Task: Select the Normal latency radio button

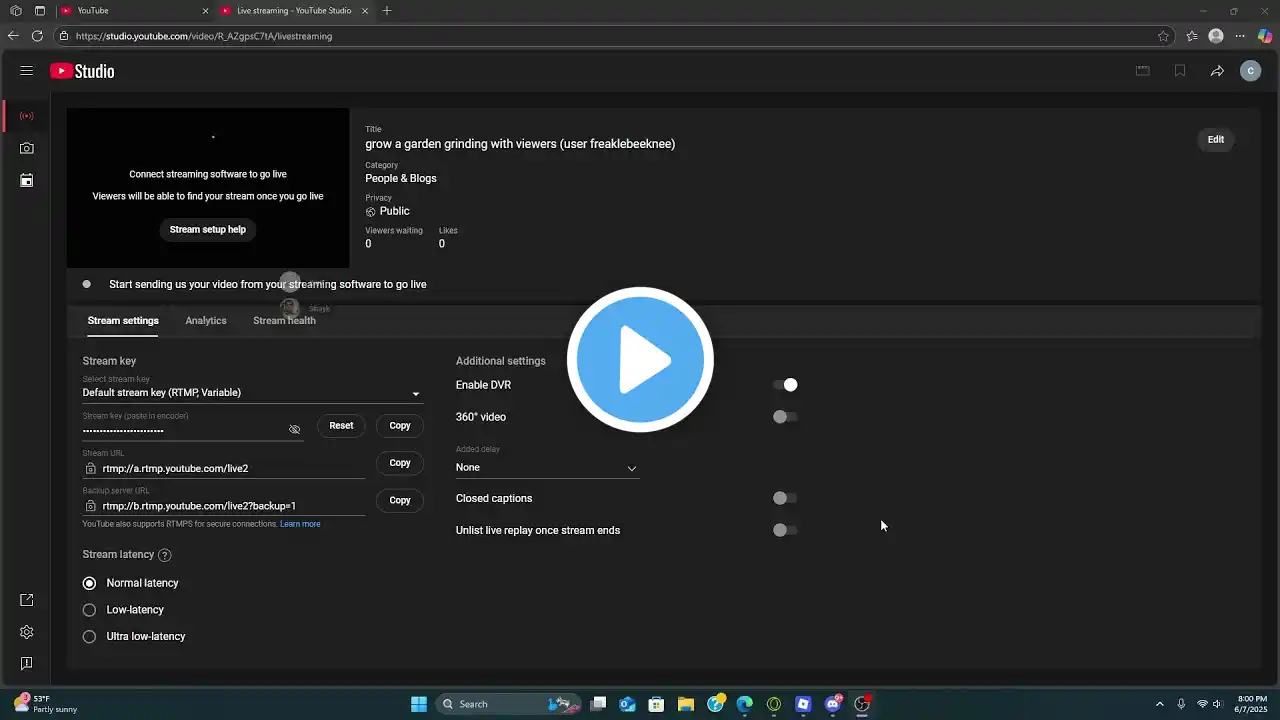Action: point(90,583)
